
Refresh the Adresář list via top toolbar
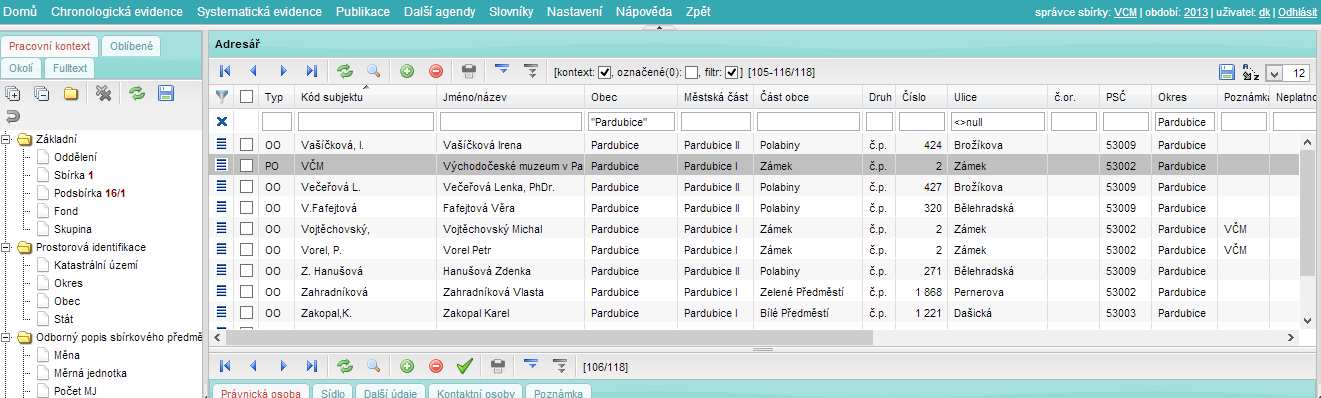[345, 72]
